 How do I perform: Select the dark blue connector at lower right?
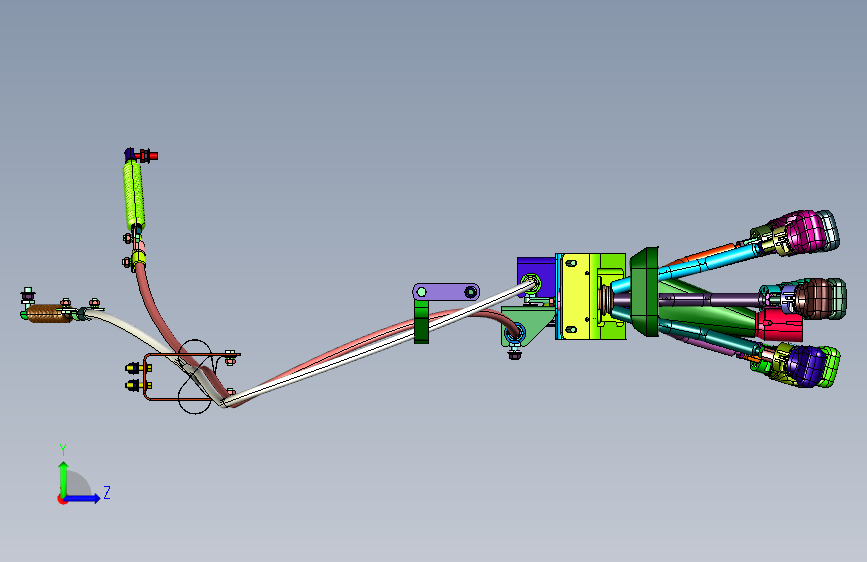(x=805, y=365)
